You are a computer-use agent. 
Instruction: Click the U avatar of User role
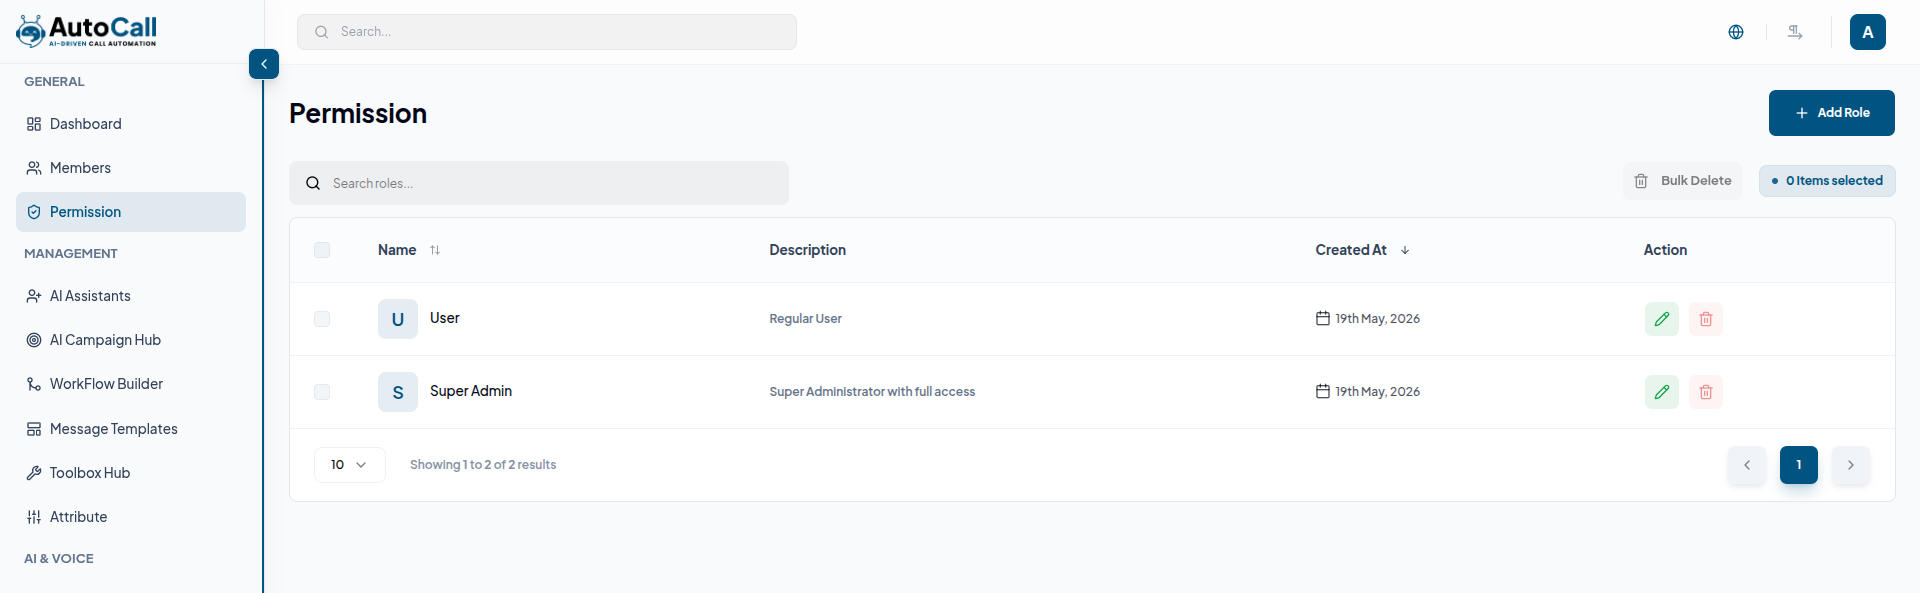click(398, 319)
